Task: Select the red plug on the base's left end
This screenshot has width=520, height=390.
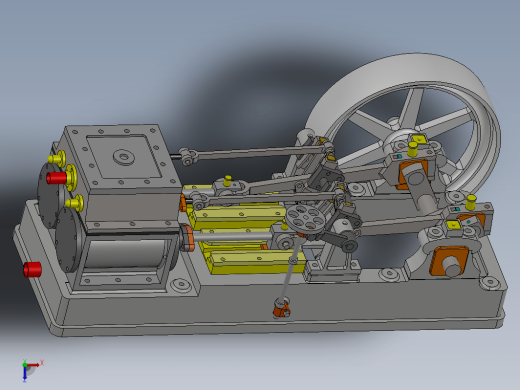Action: pyautogui.click(x=32, y=269)
